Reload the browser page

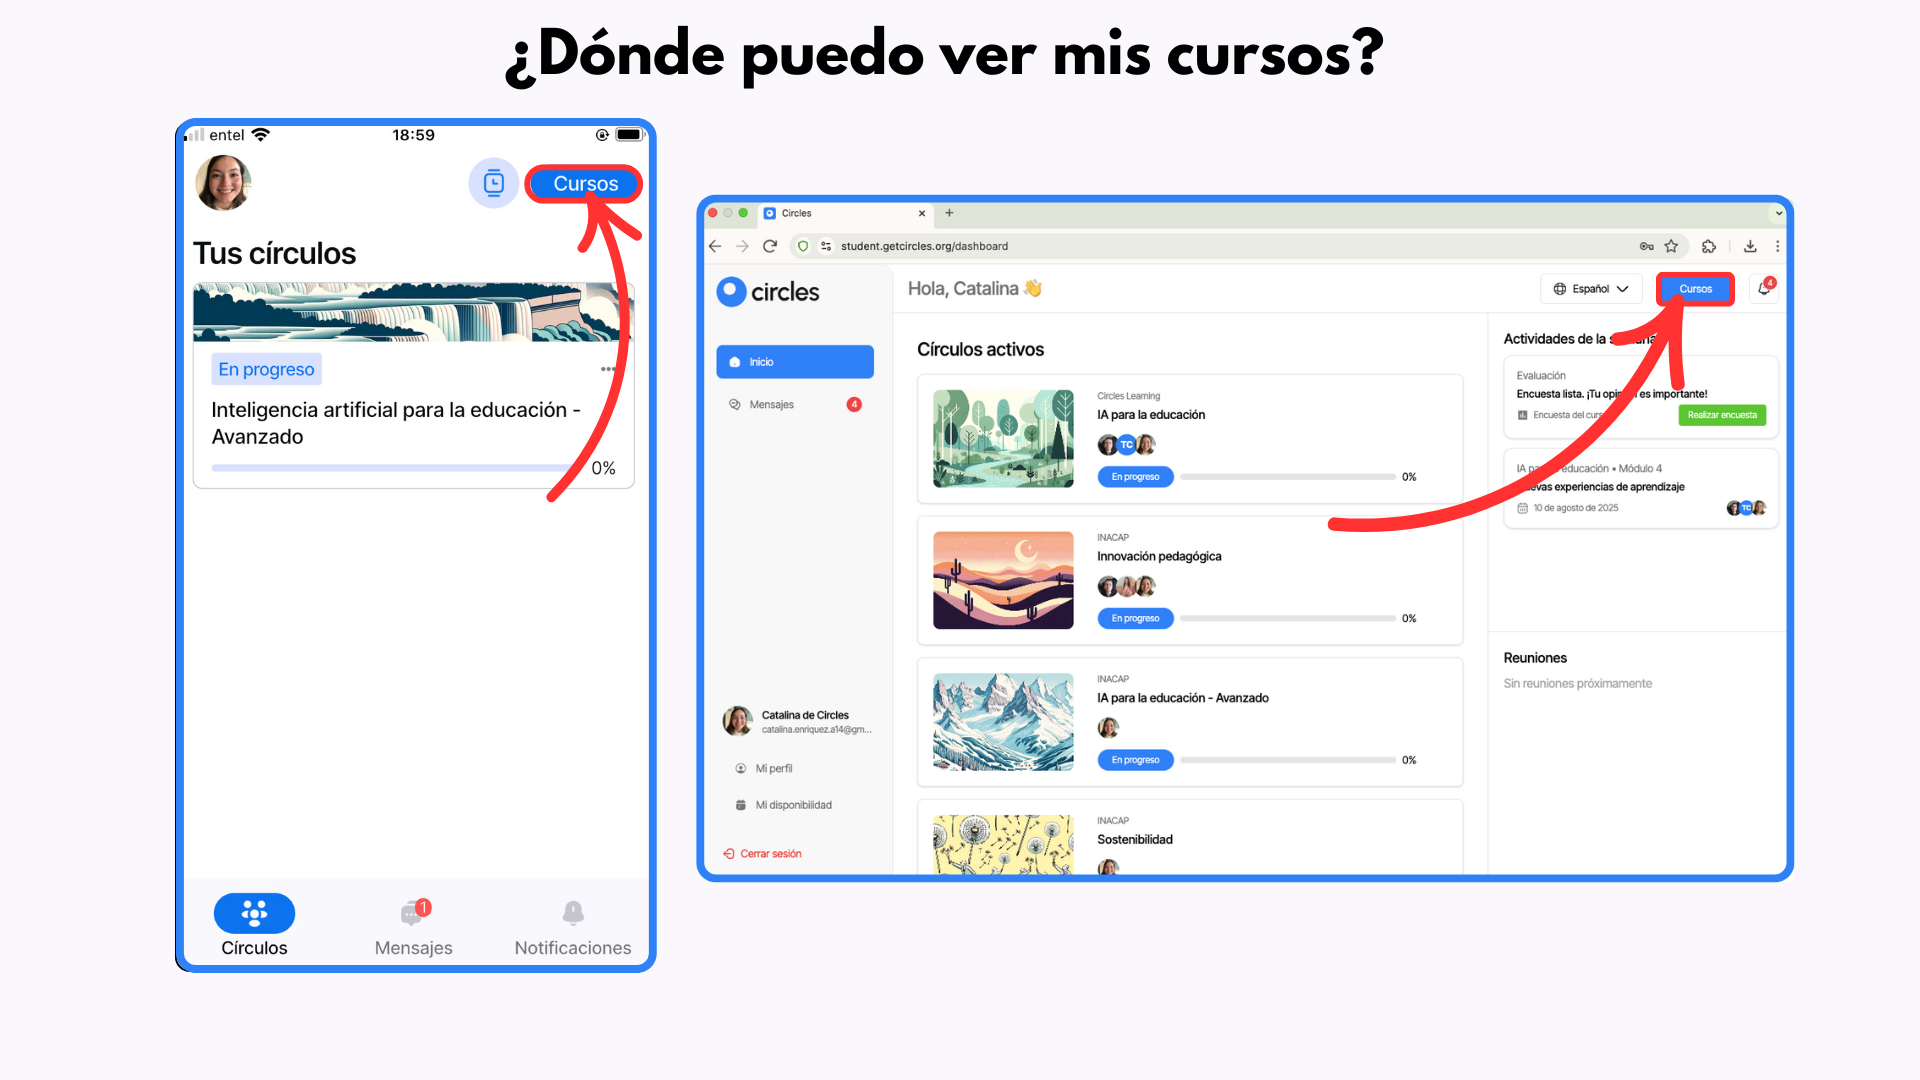770,246
